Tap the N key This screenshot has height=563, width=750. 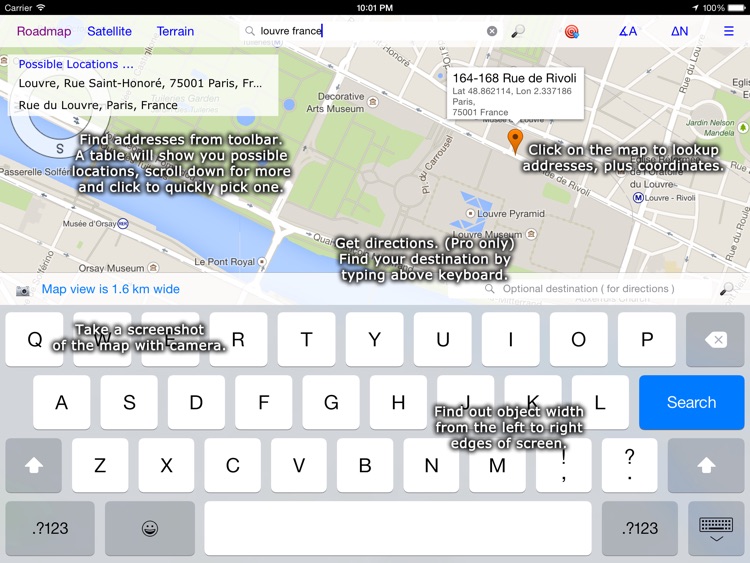tap(431, 465)
